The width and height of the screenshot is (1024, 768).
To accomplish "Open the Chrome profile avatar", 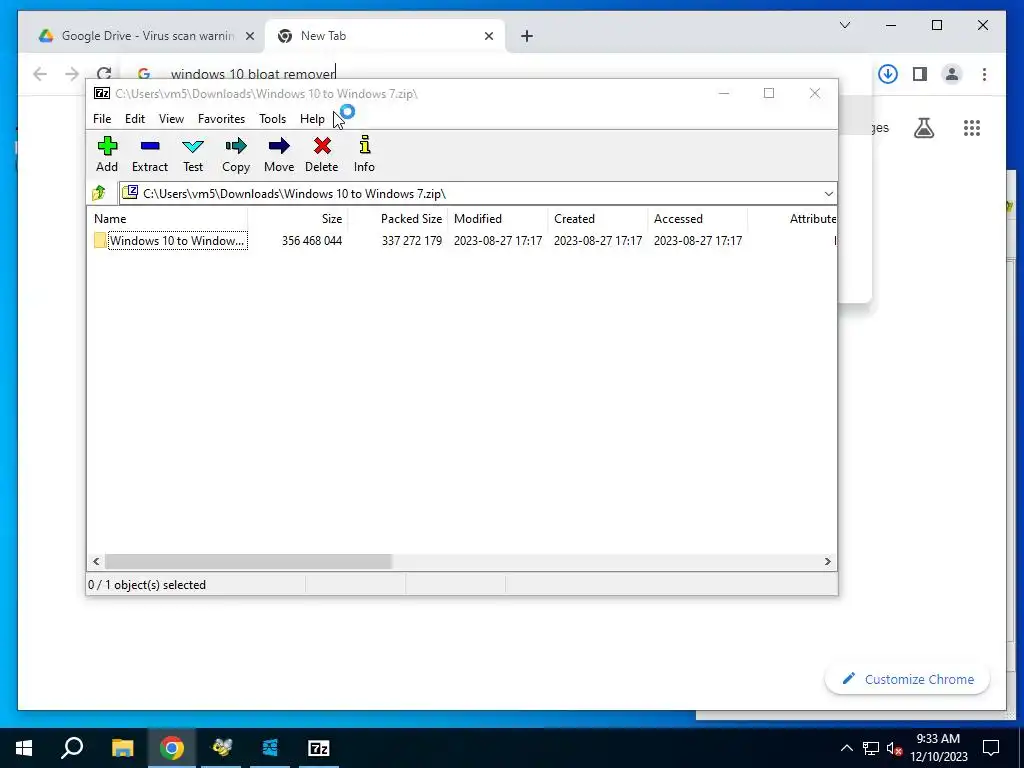I will (952, 74).
